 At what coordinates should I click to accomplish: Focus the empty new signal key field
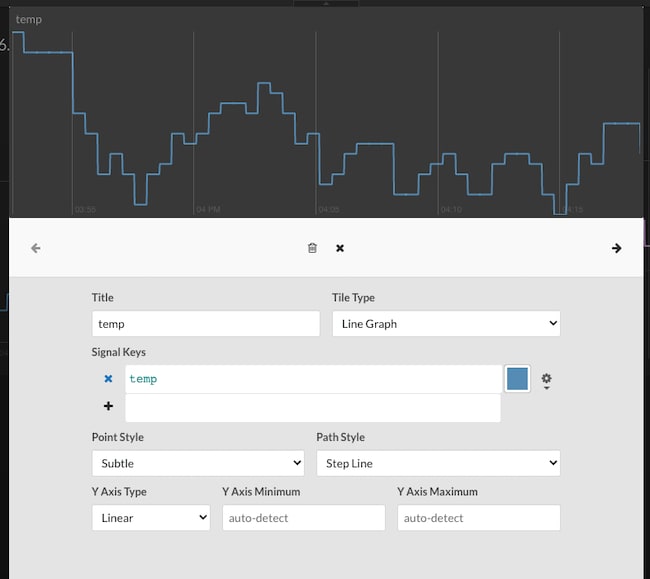click(x=313, y=408)
